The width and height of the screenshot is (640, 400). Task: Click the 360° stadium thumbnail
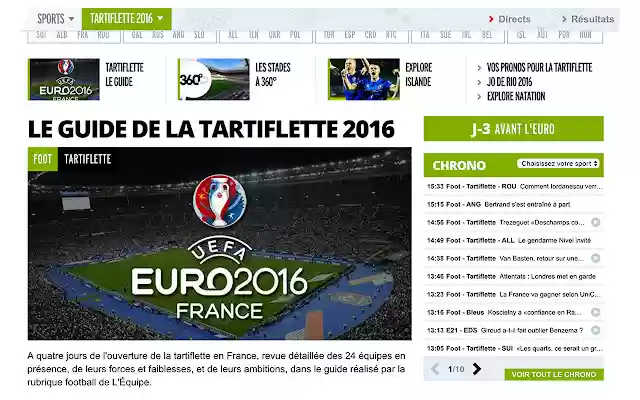pos(213,79)
